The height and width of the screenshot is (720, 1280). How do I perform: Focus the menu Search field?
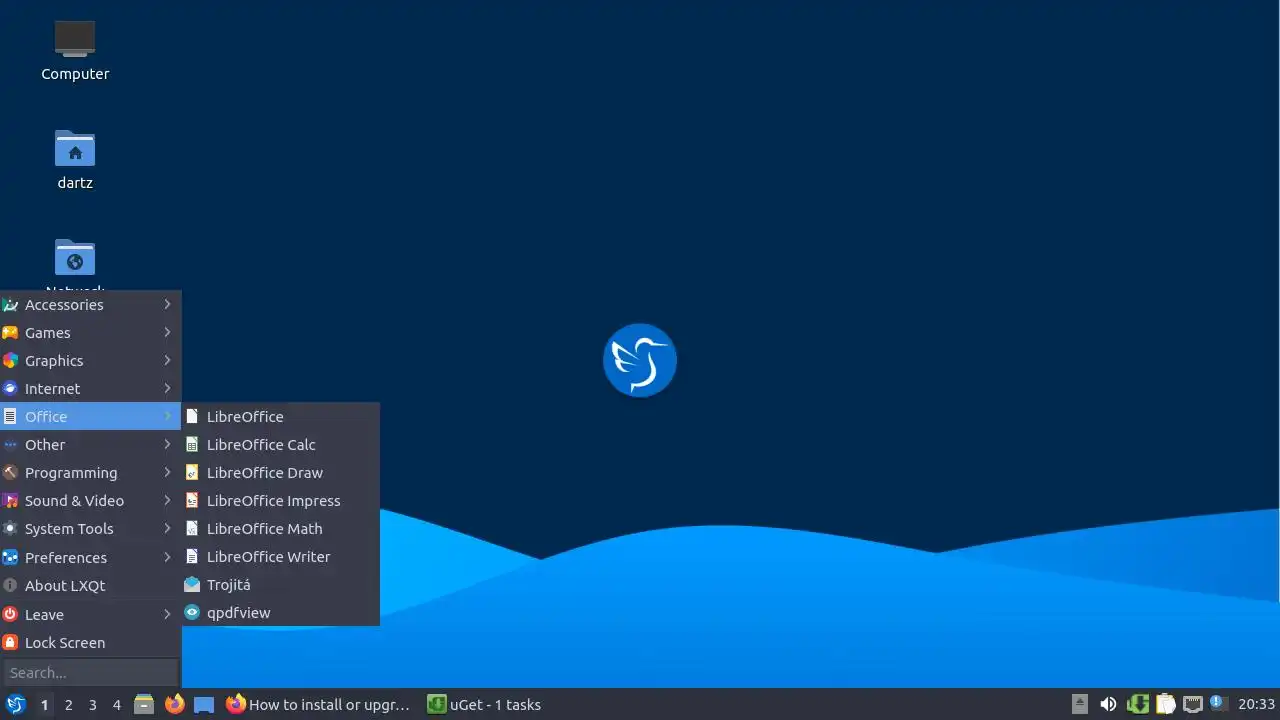point(90,673)
